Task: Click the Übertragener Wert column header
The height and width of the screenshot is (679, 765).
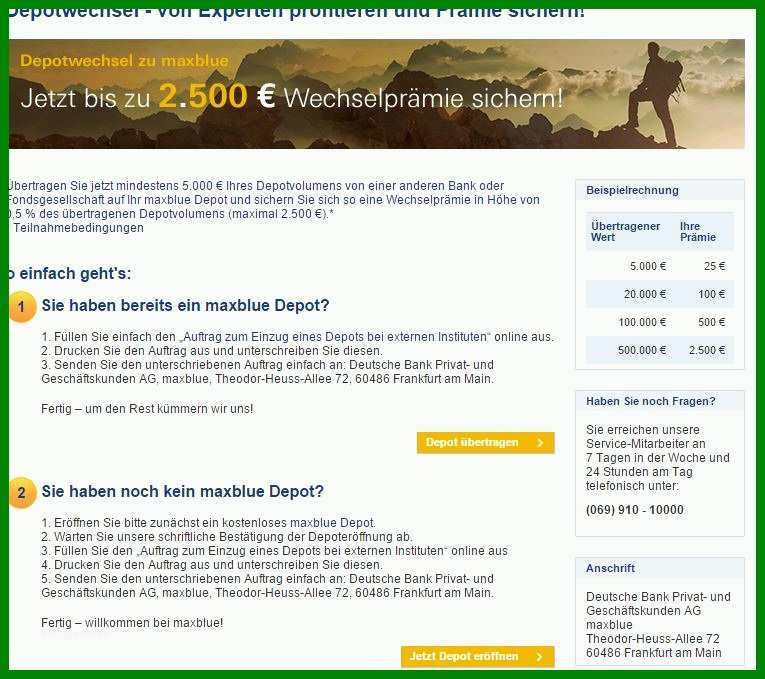Action: [625, 232]
